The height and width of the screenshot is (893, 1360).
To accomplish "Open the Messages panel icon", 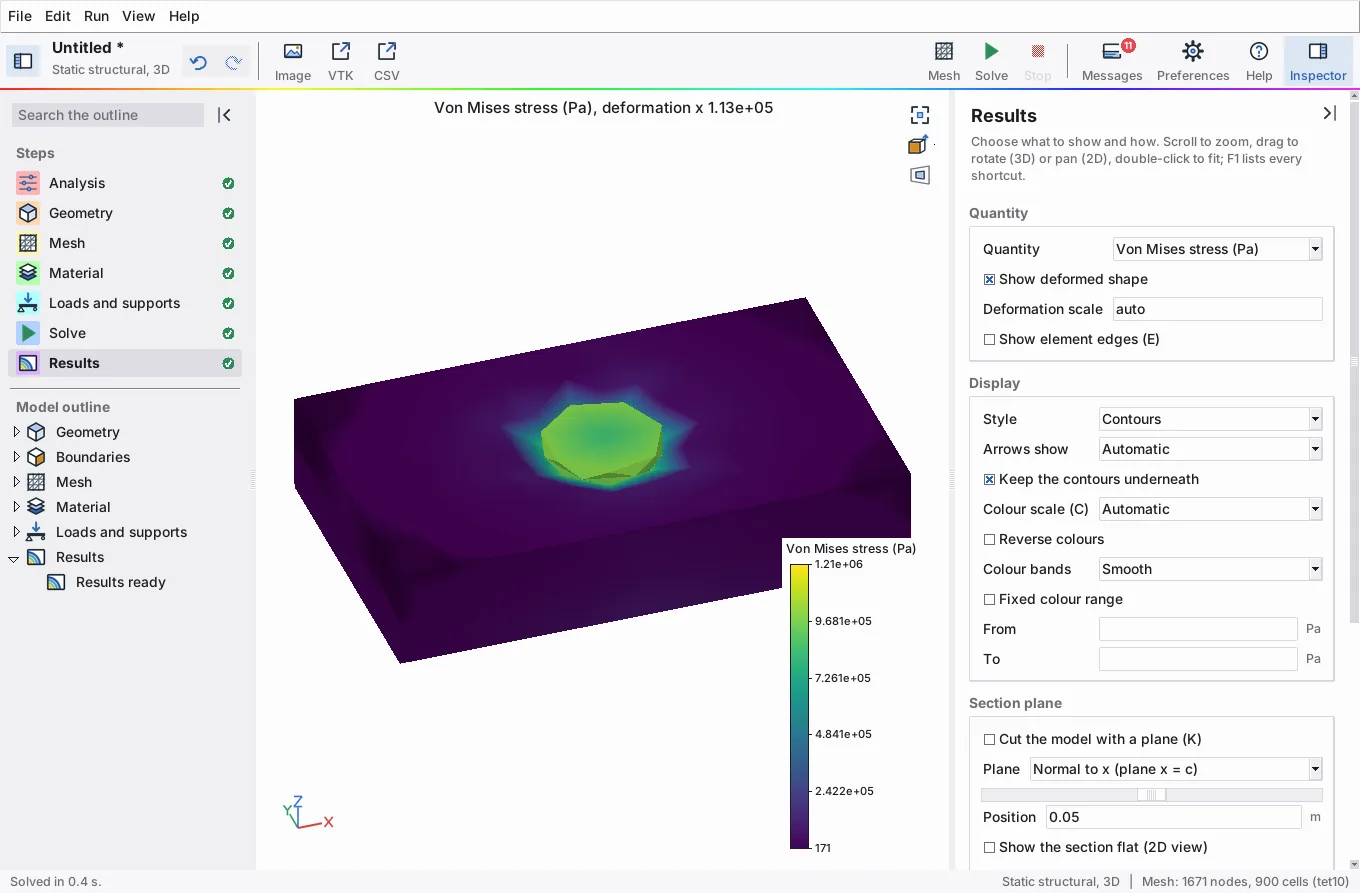I will click(x=1112, y=61).
